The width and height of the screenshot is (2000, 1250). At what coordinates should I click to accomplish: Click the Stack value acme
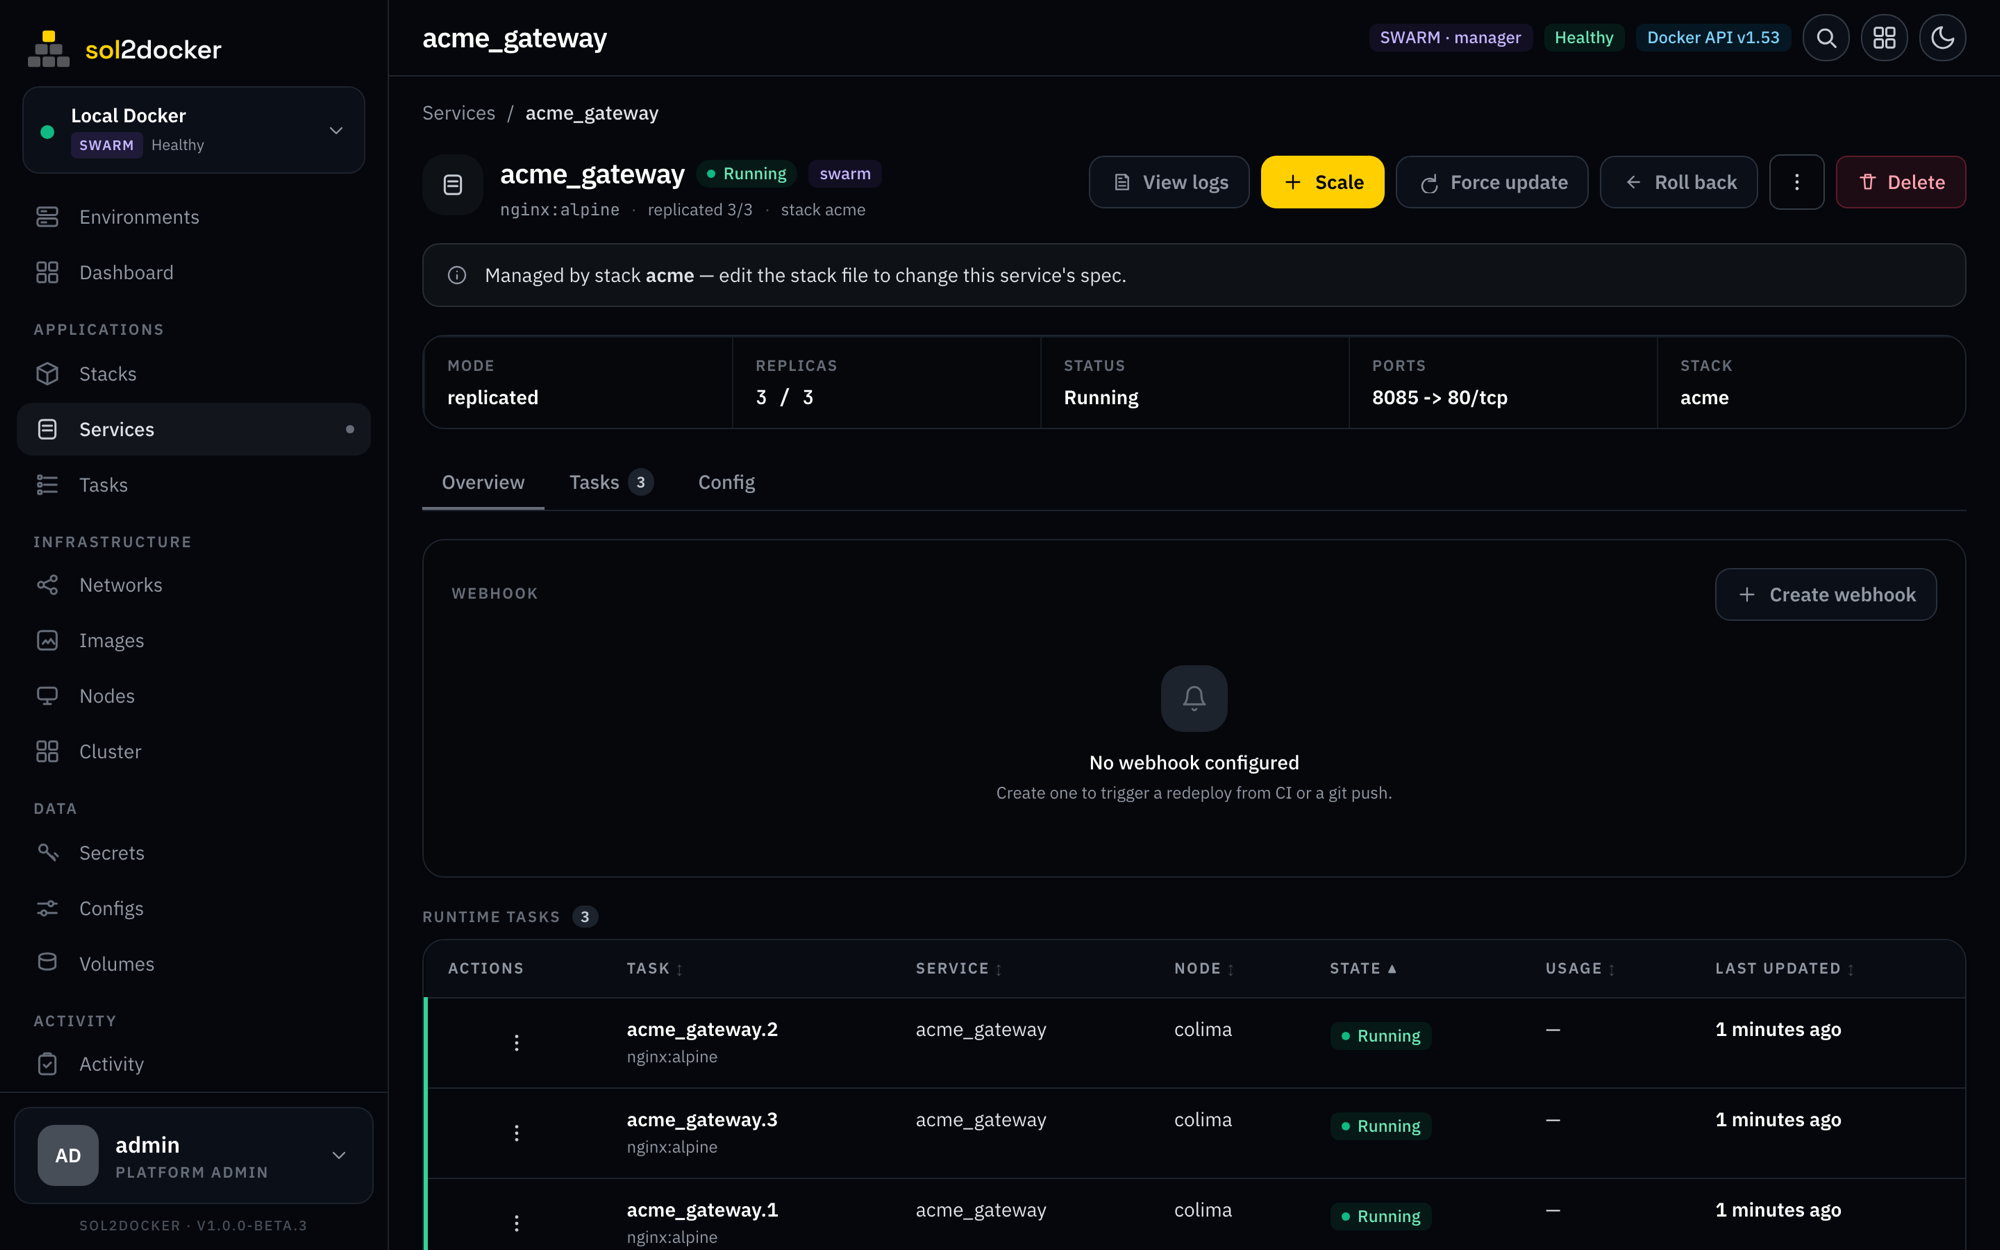click(x=1704, y=397)
